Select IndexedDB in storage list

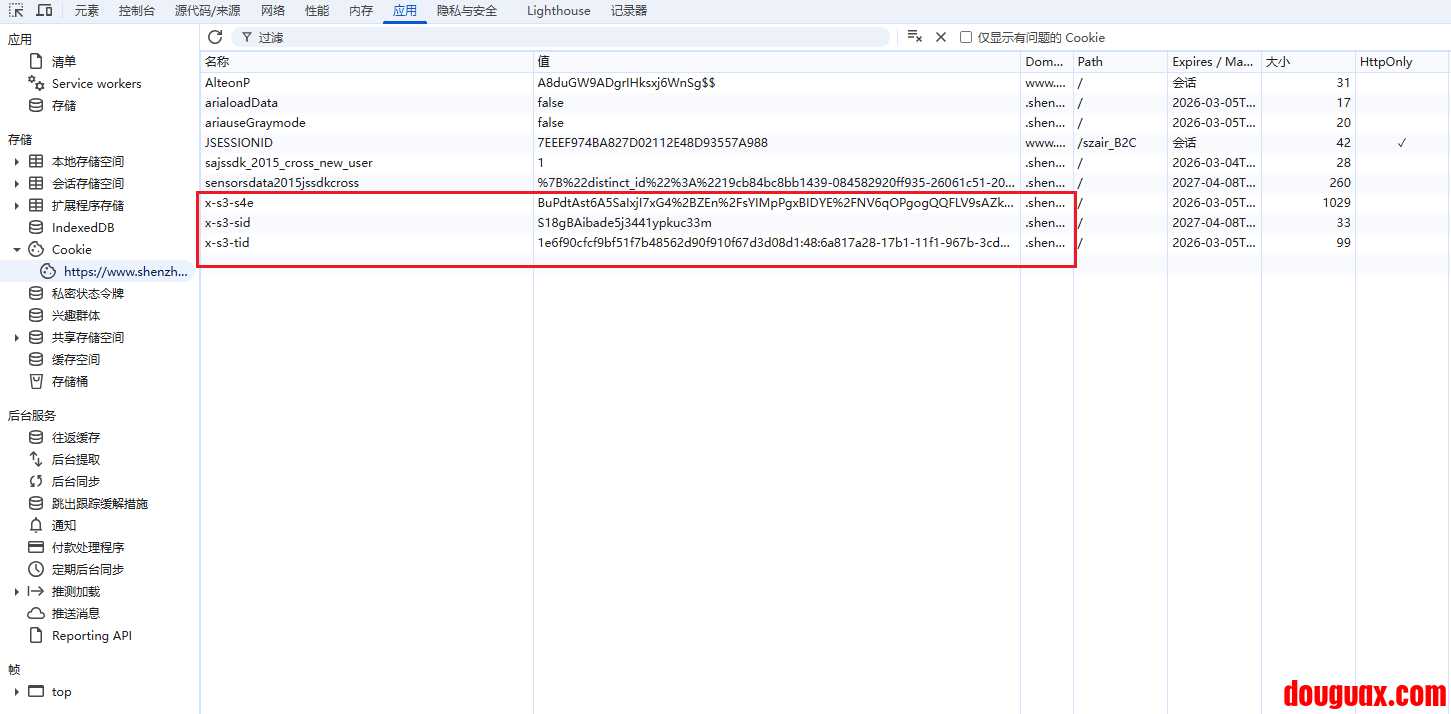pyautogui.click(x=83, y=228)
